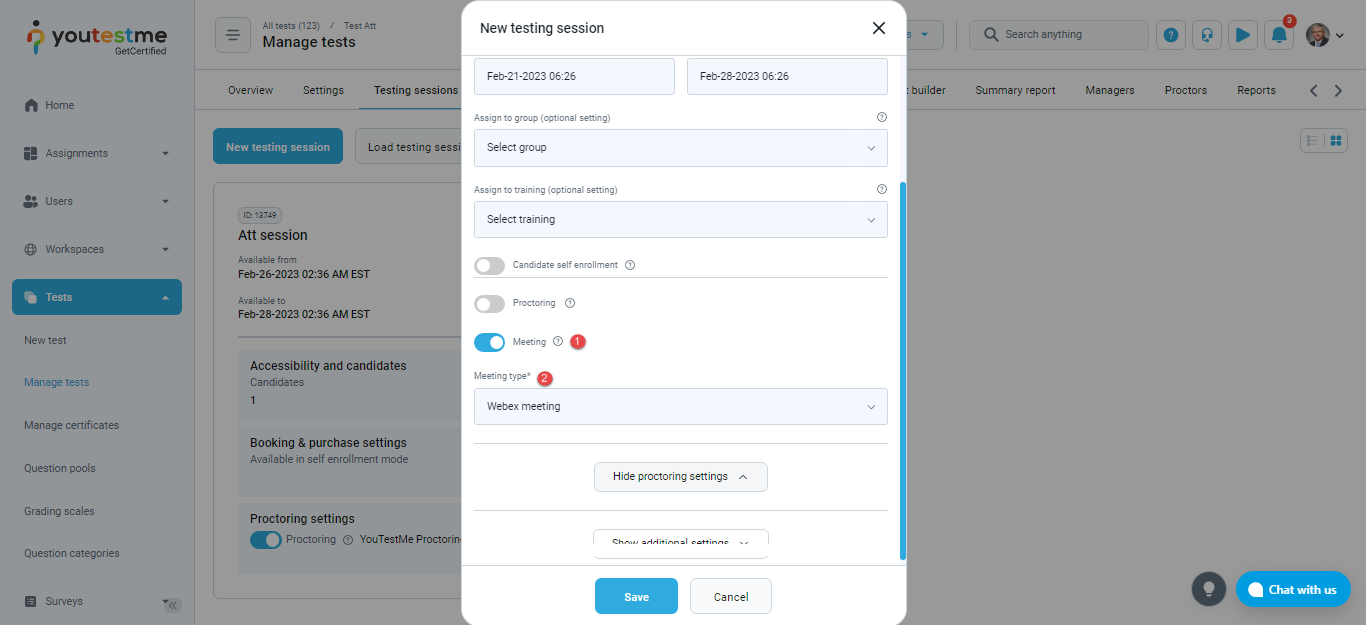Click the headset support icon

(1207, 35)
